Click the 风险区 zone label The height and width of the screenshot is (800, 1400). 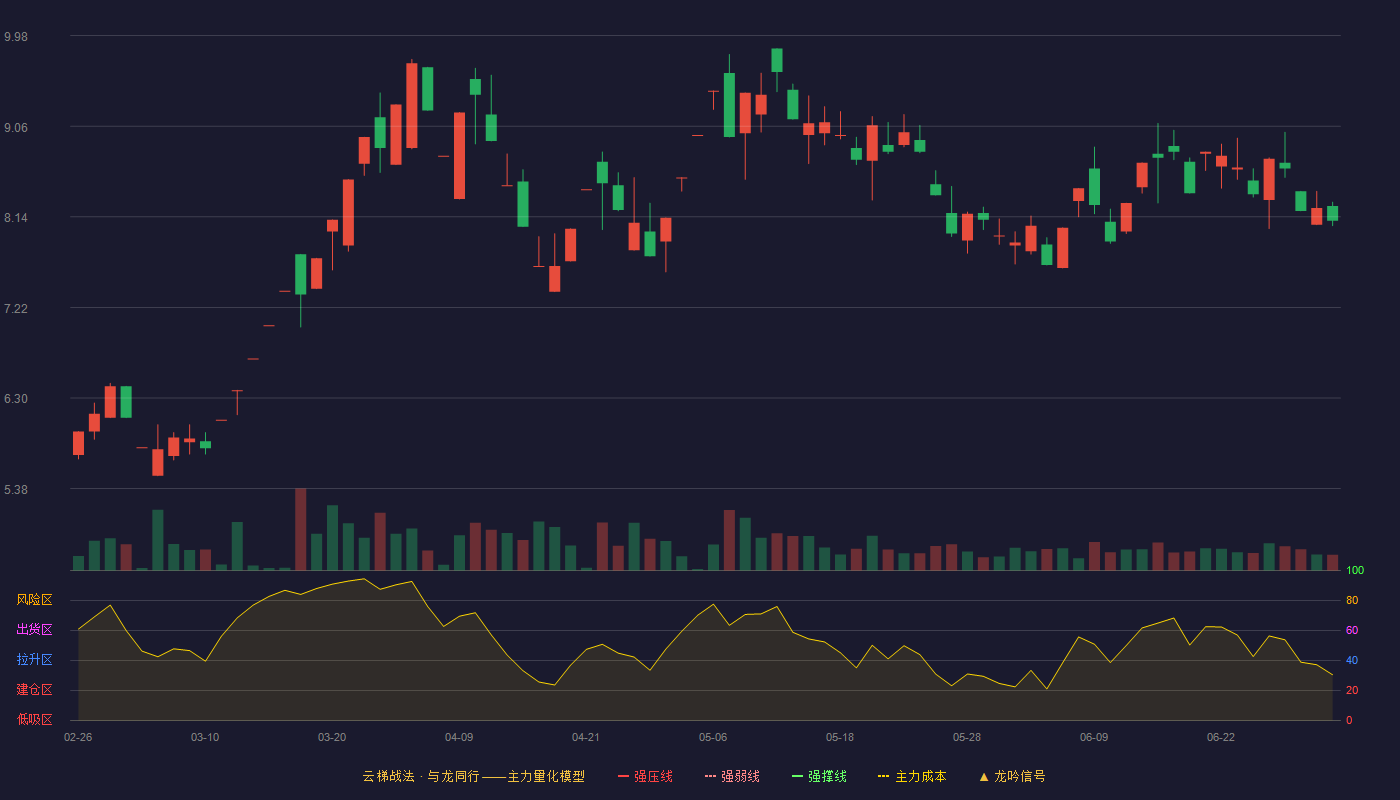(35, 600)
